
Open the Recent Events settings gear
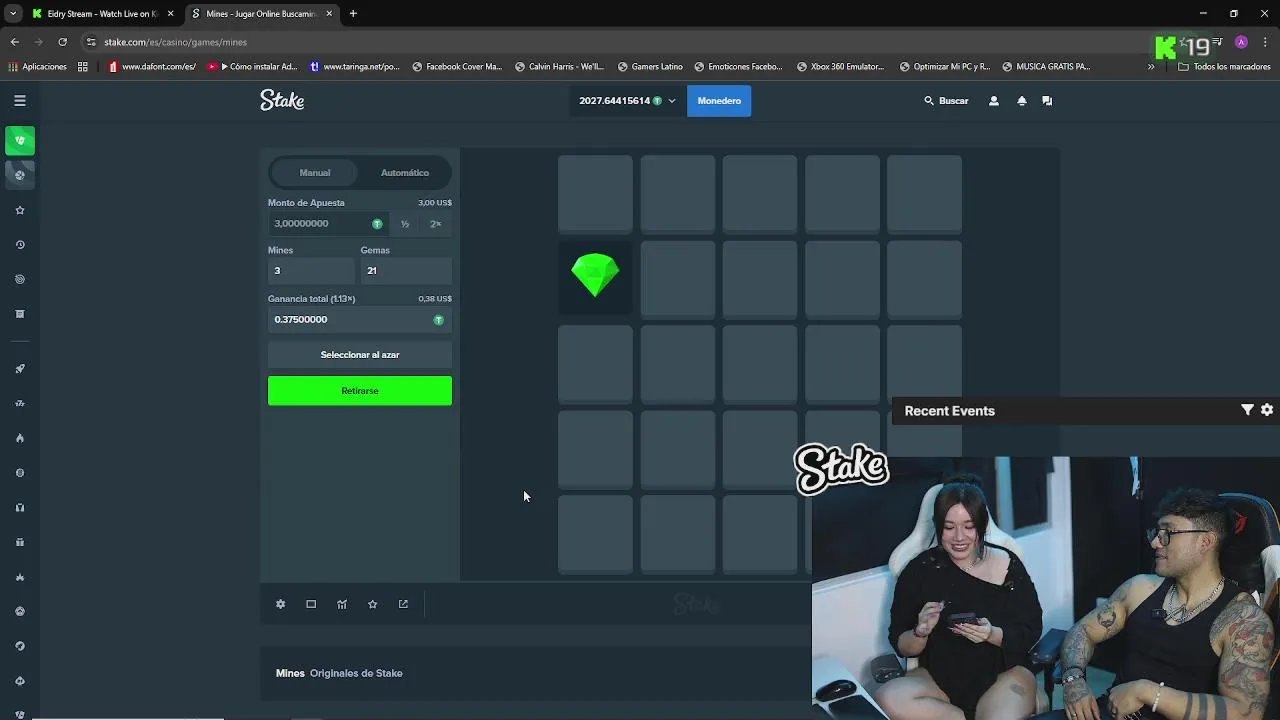click(x=1267, y=410)
